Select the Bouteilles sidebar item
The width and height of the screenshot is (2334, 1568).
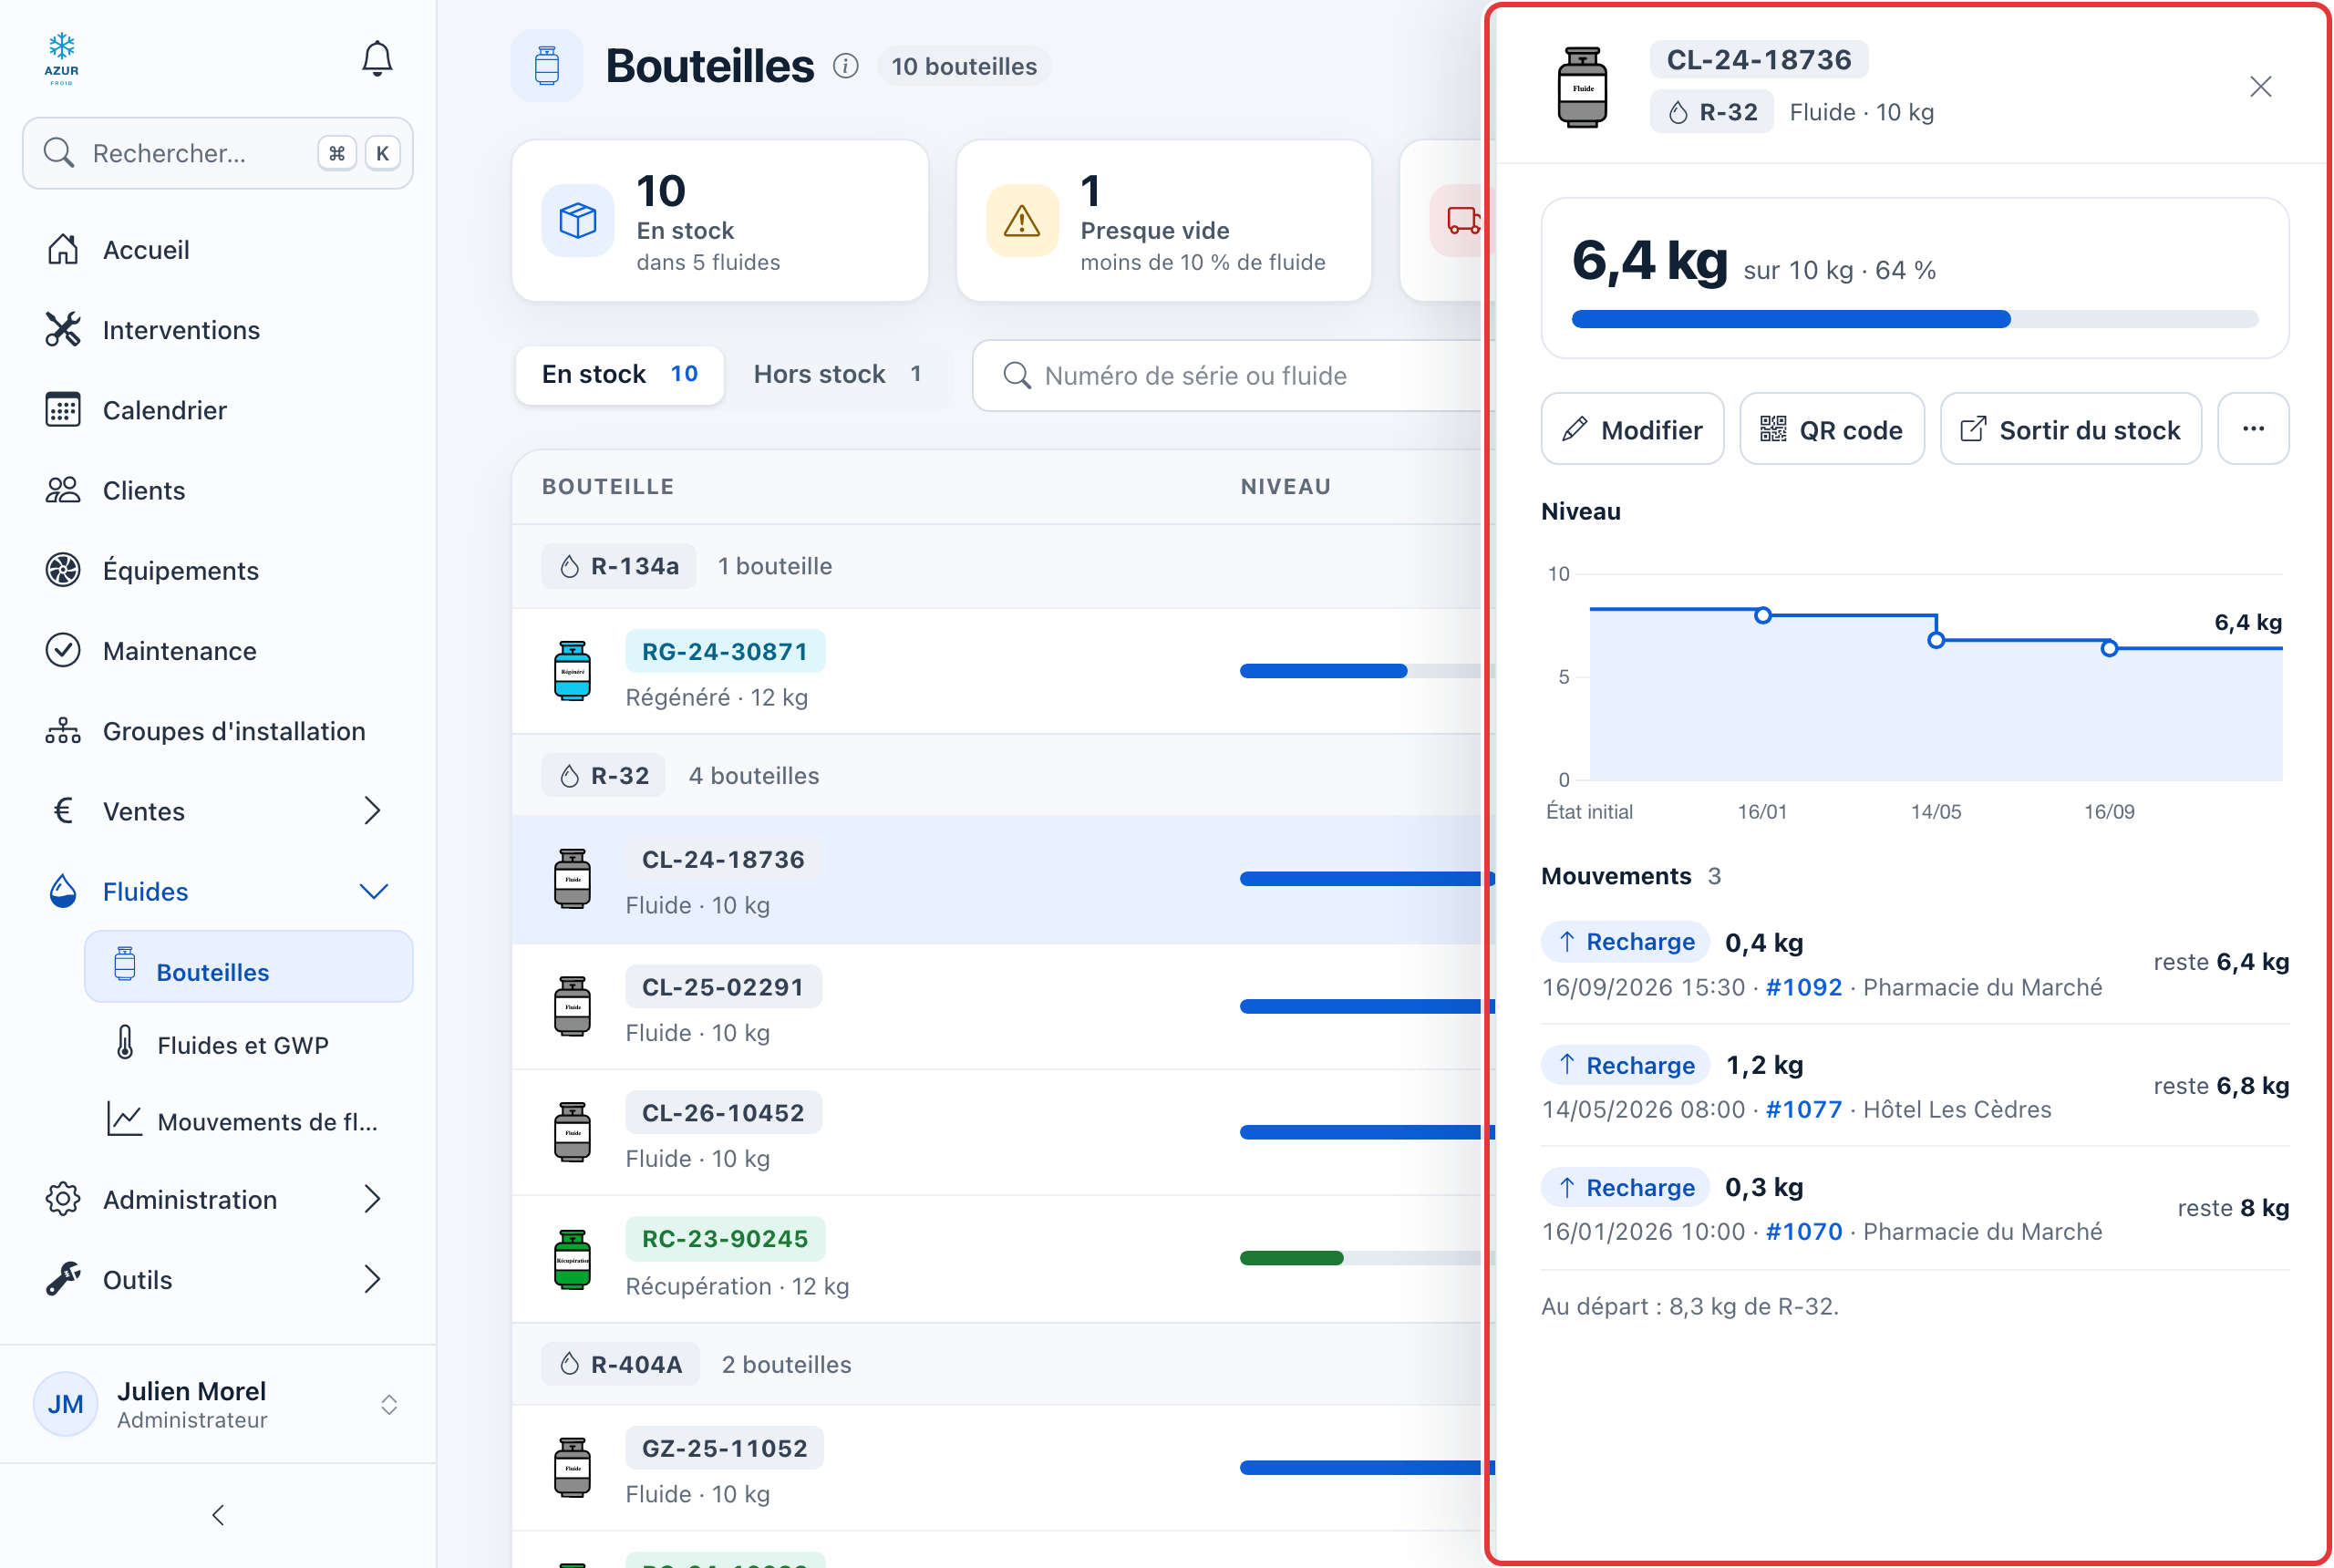coord(248,967)
